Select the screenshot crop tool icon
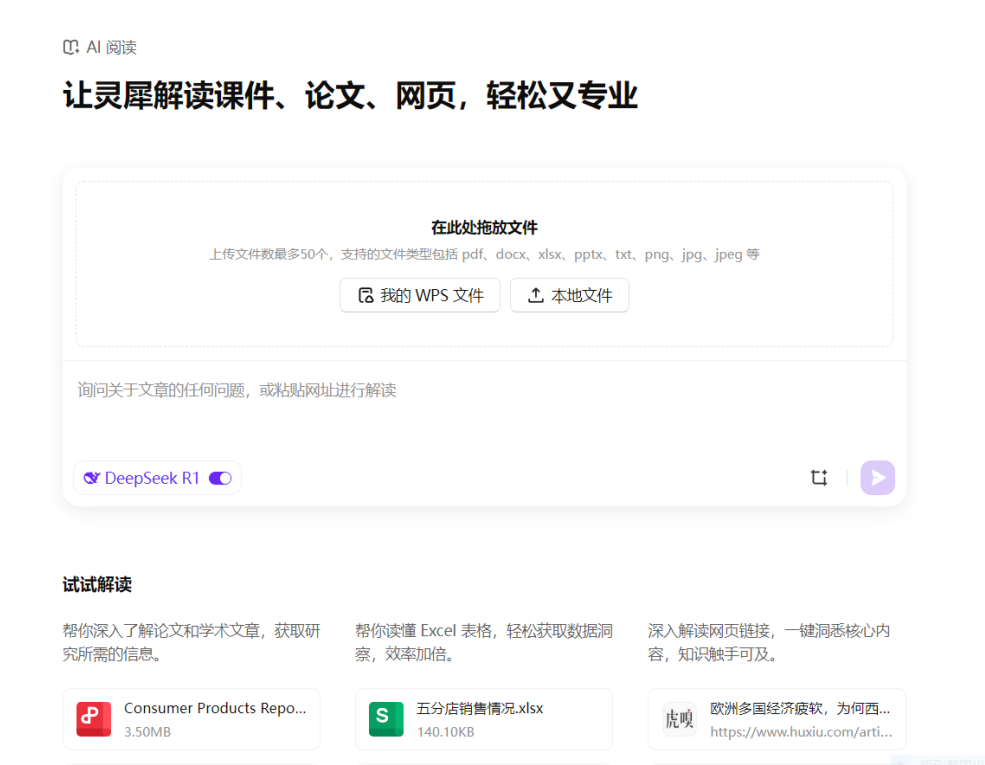 tap(819, 478)
